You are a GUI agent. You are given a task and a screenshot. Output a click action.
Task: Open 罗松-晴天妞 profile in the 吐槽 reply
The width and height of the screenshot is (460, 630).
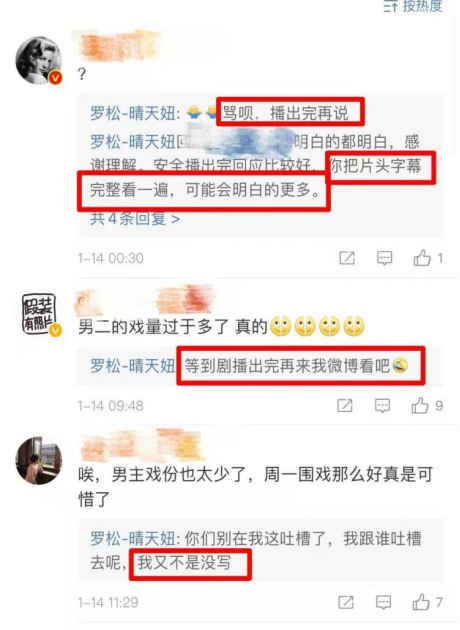[x=135, y=538]
